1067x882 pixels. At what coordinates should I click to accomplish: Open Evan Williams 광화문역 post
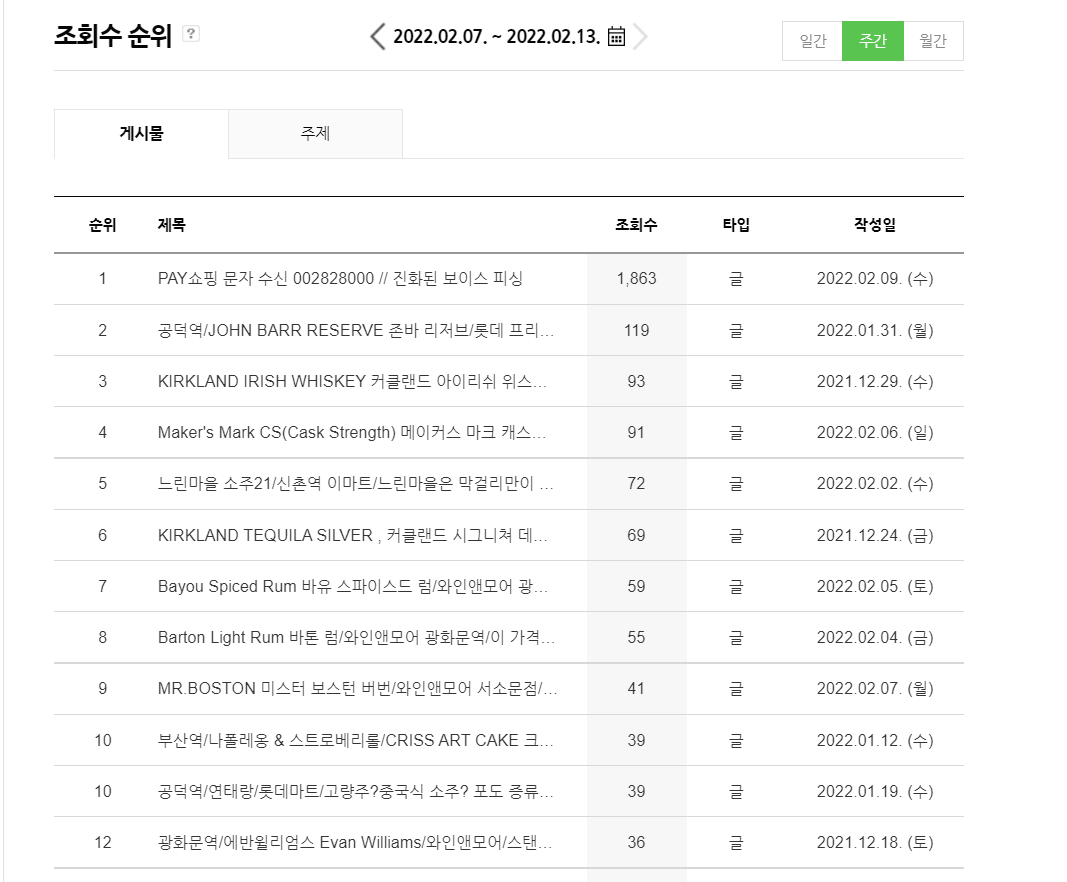[355, 842]
